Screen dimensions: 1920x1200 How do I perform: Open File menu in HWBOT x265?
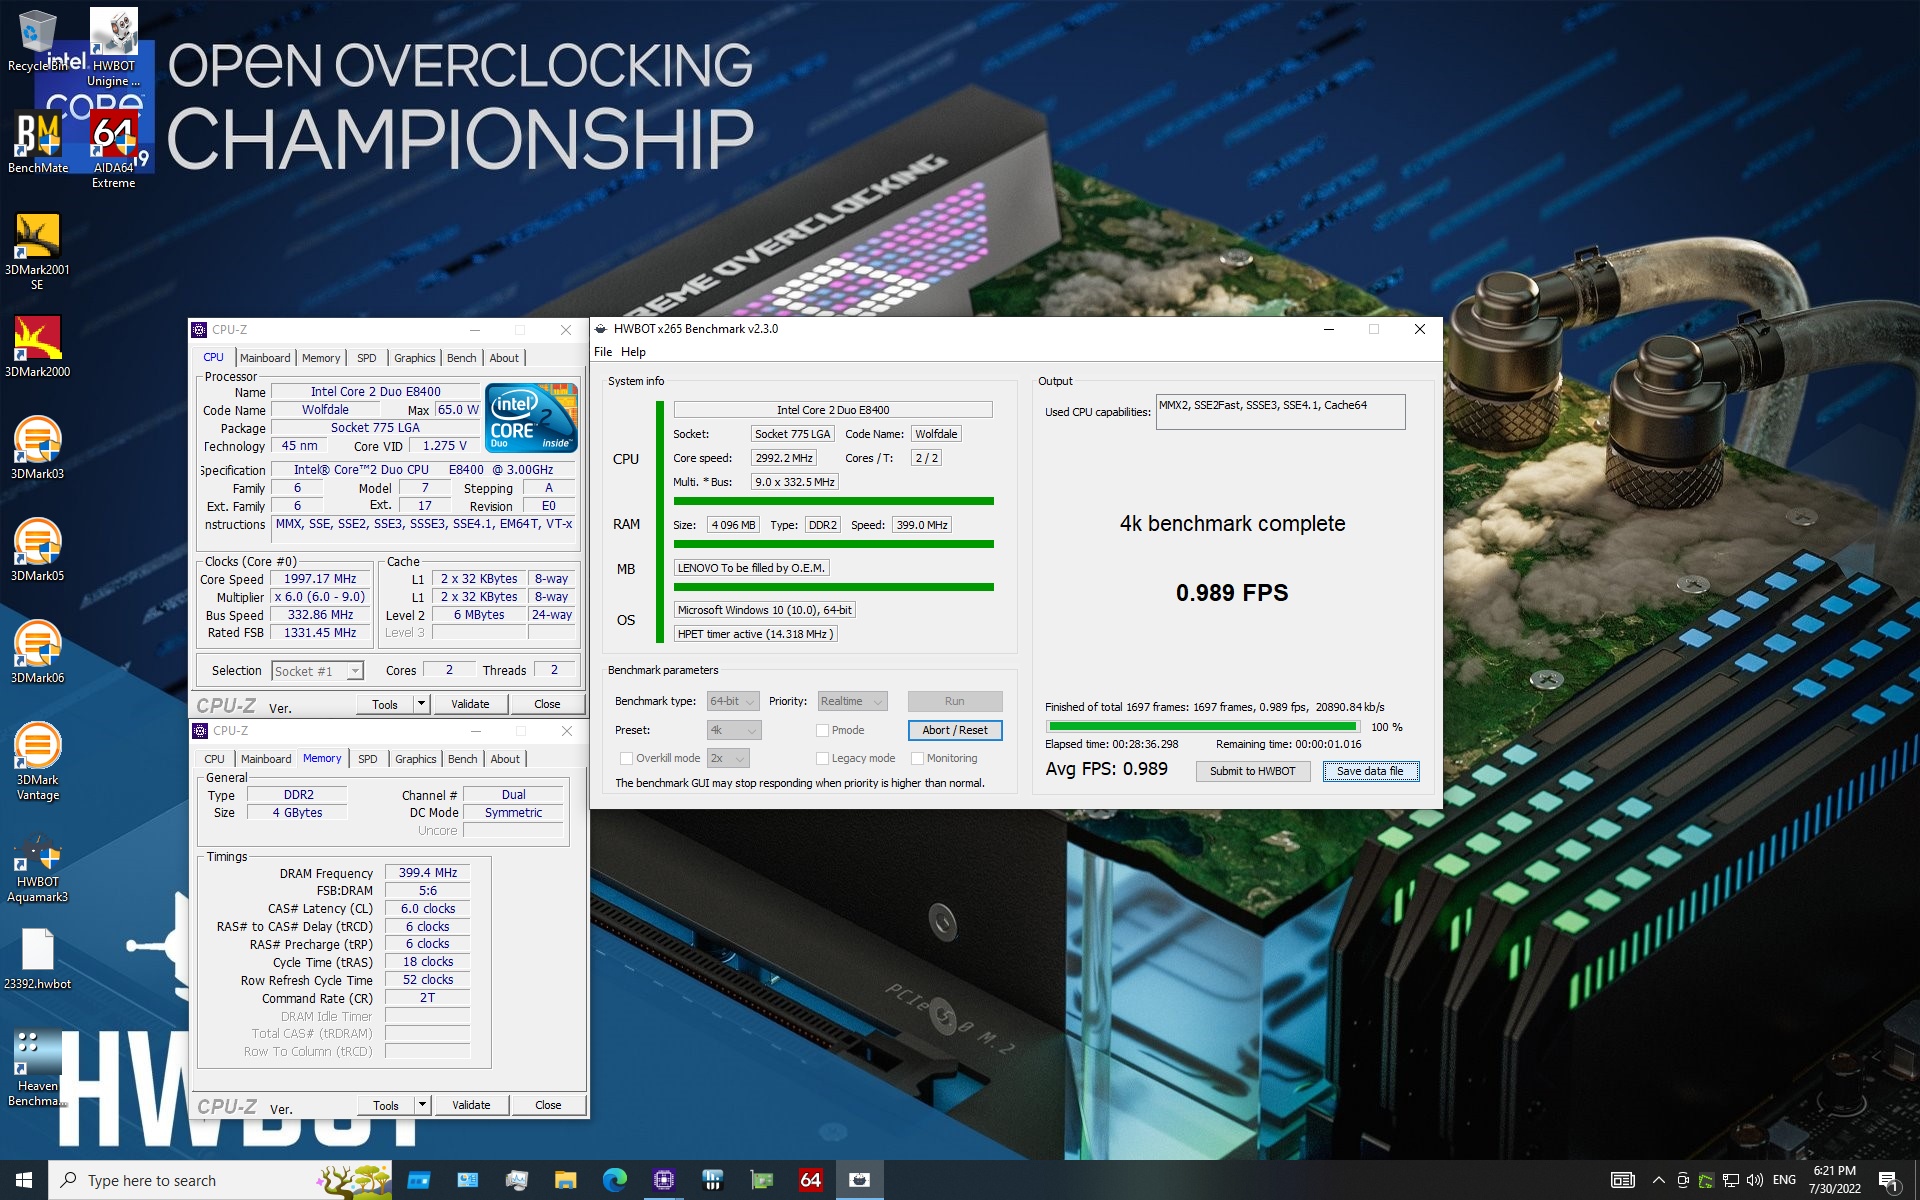point(603,352)
